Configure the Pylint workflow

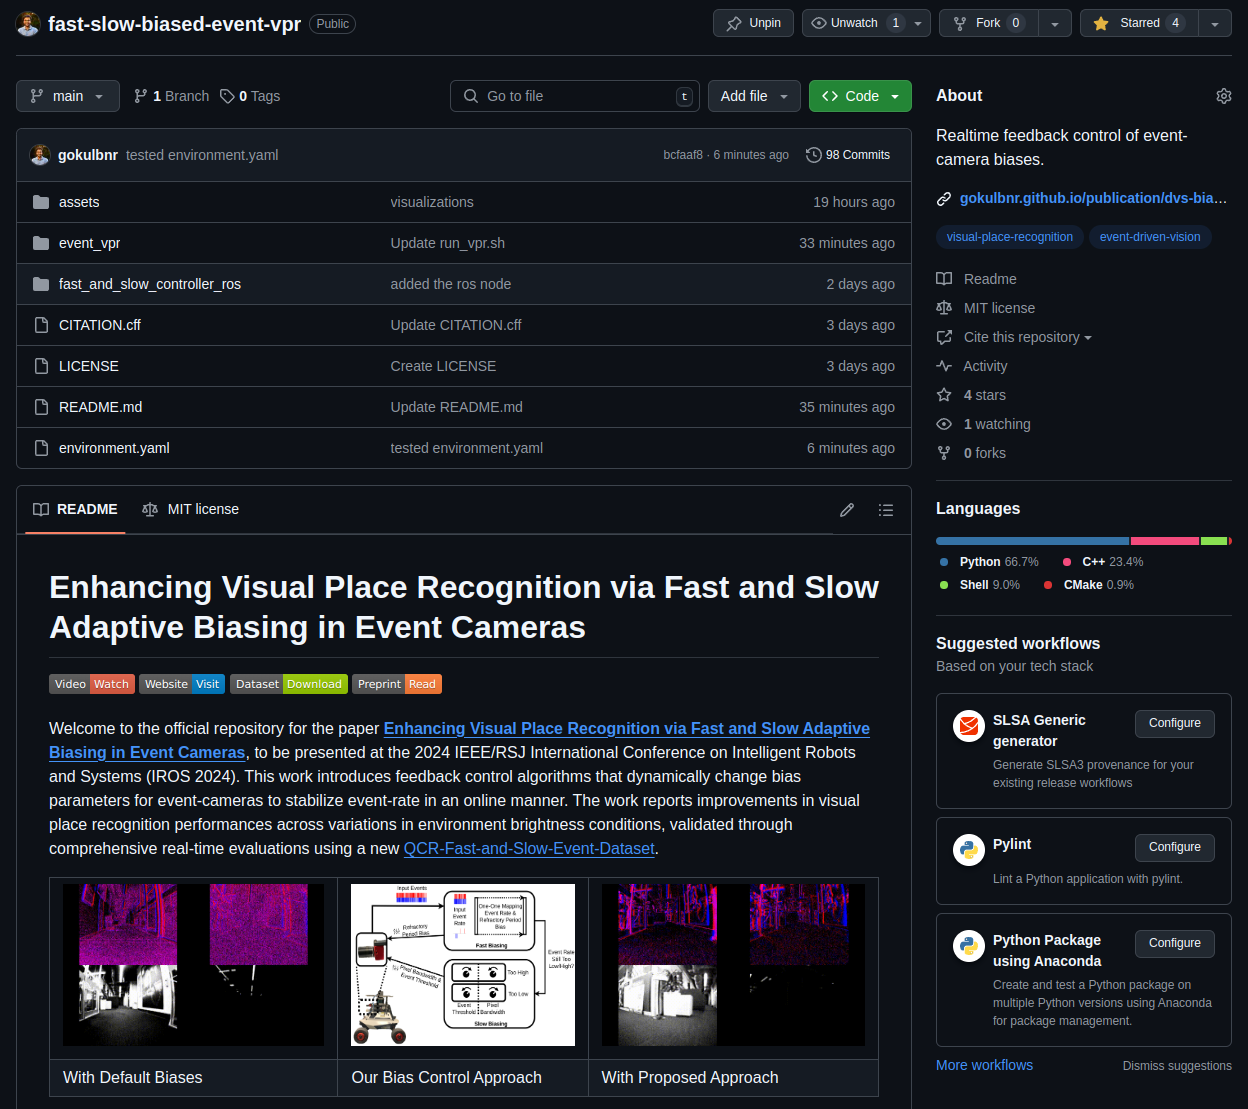click(x=1174, y=847)
